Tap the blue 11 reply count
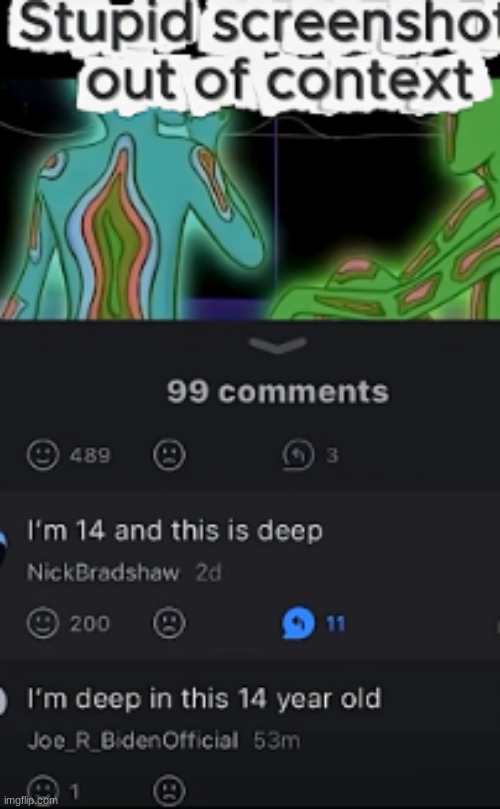The height and width of the screenshot is (809, 500). coord(335,624)
